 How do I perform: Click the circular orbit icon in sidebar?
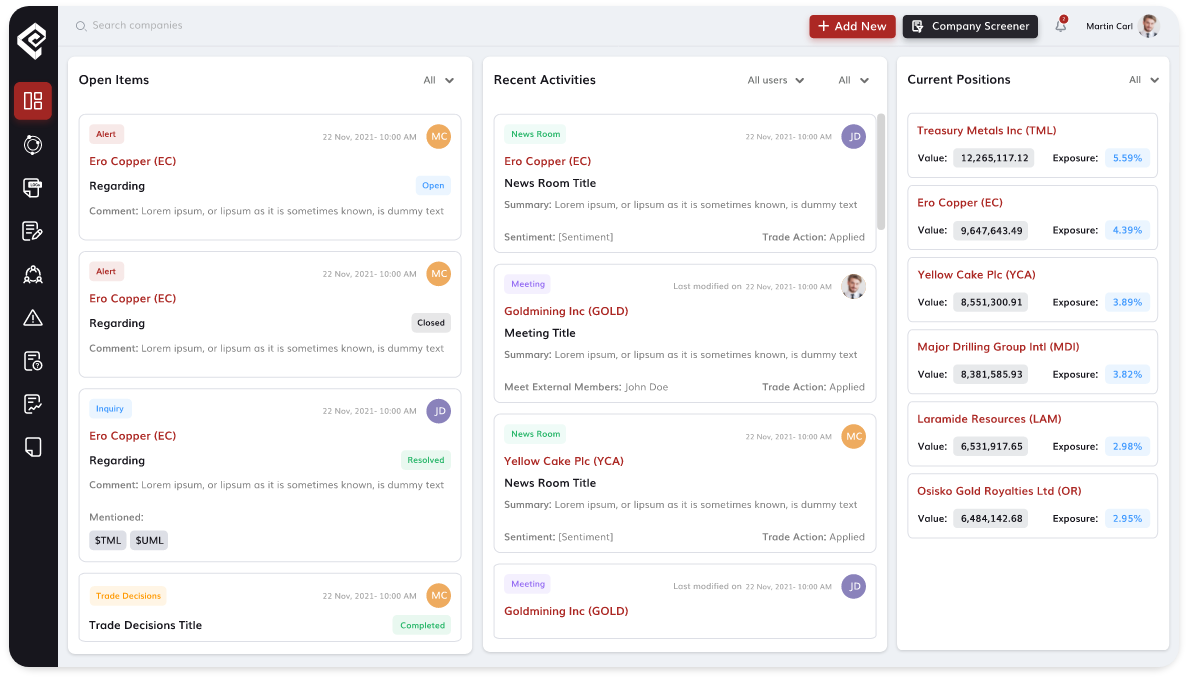[33, 145]
